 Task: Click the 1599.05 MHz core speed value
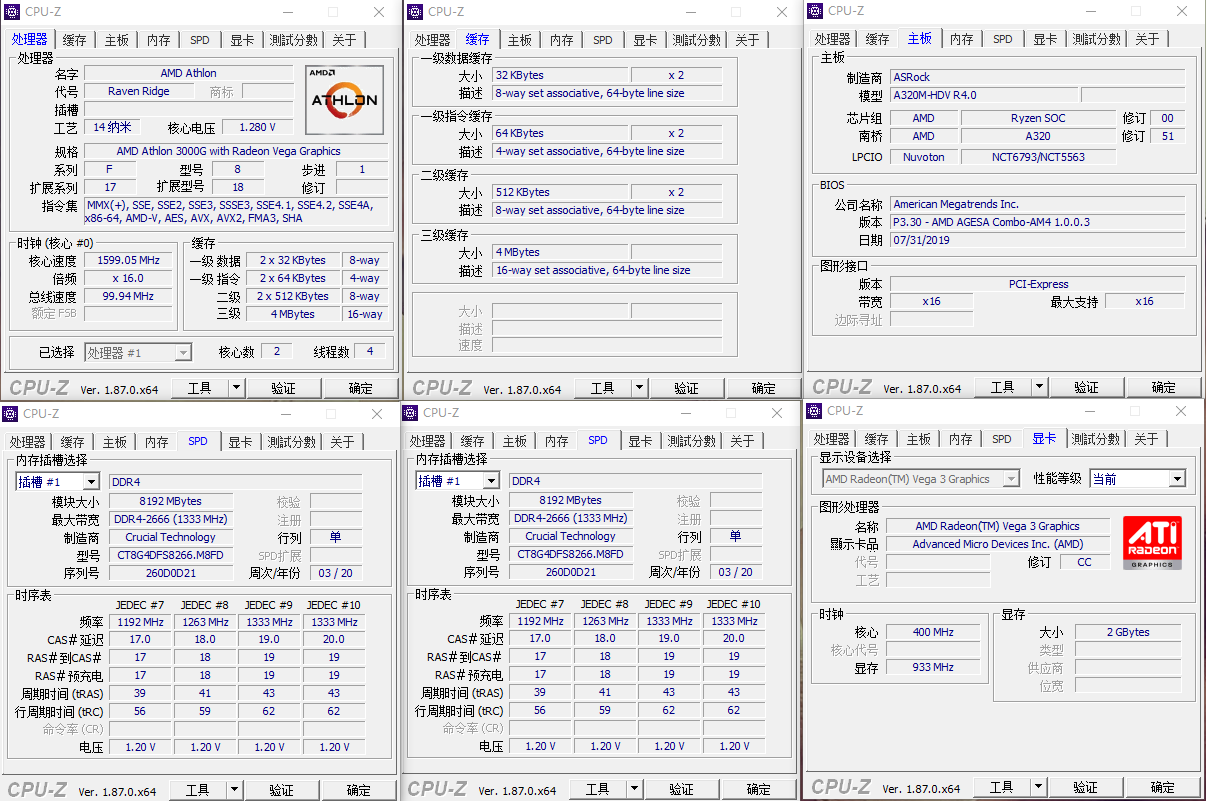coord(128,260)
